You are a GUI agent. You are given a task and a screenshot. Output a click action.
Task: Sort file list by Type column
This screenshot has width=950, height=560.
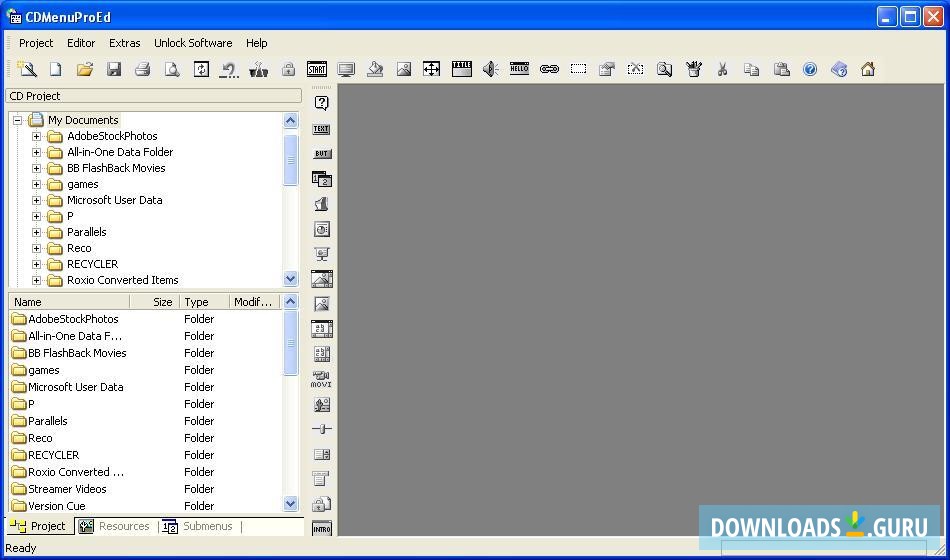click(x=205, y=302)
